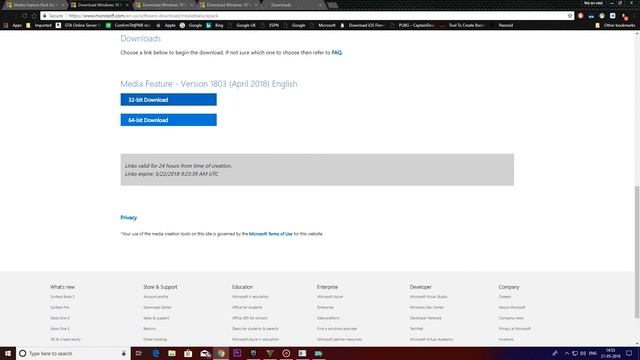Open the Microsoft bookmark

click(x=323, y=25)
